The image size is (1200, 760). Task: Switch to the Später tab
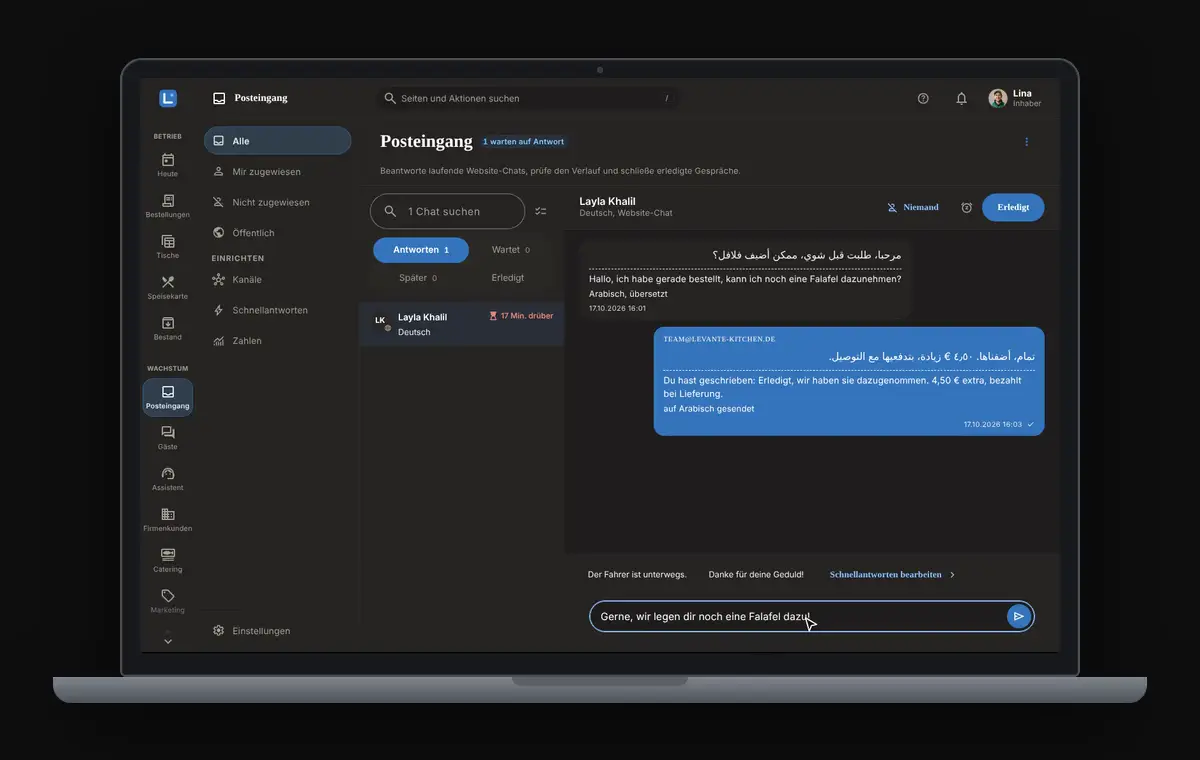click(418, 278)
